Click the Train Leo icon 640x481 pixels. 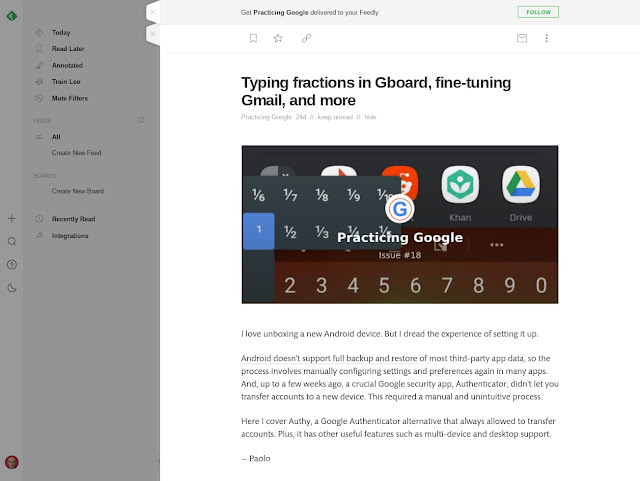point(39,82)
